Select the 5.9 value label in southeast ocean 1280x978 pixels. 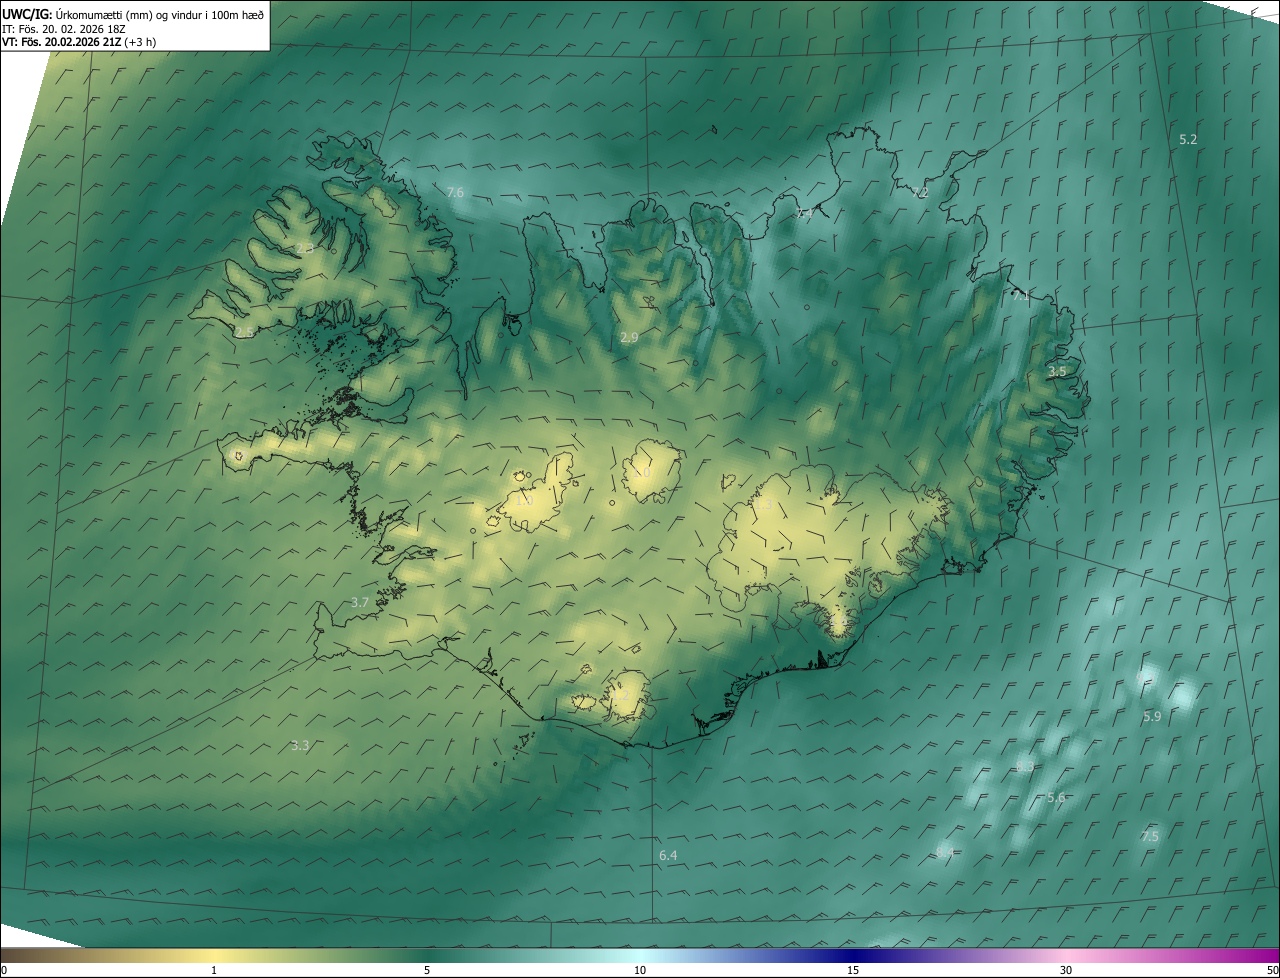(1152, 716)
